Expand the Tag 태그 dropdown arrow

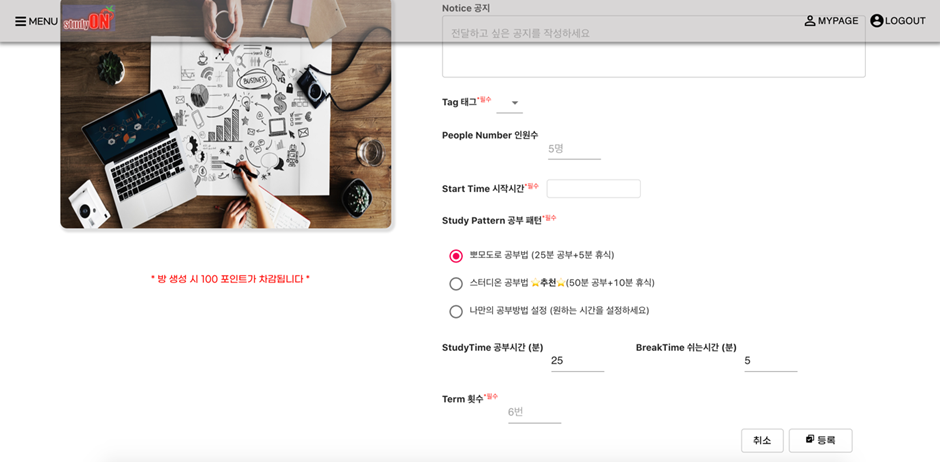point(514,103)
